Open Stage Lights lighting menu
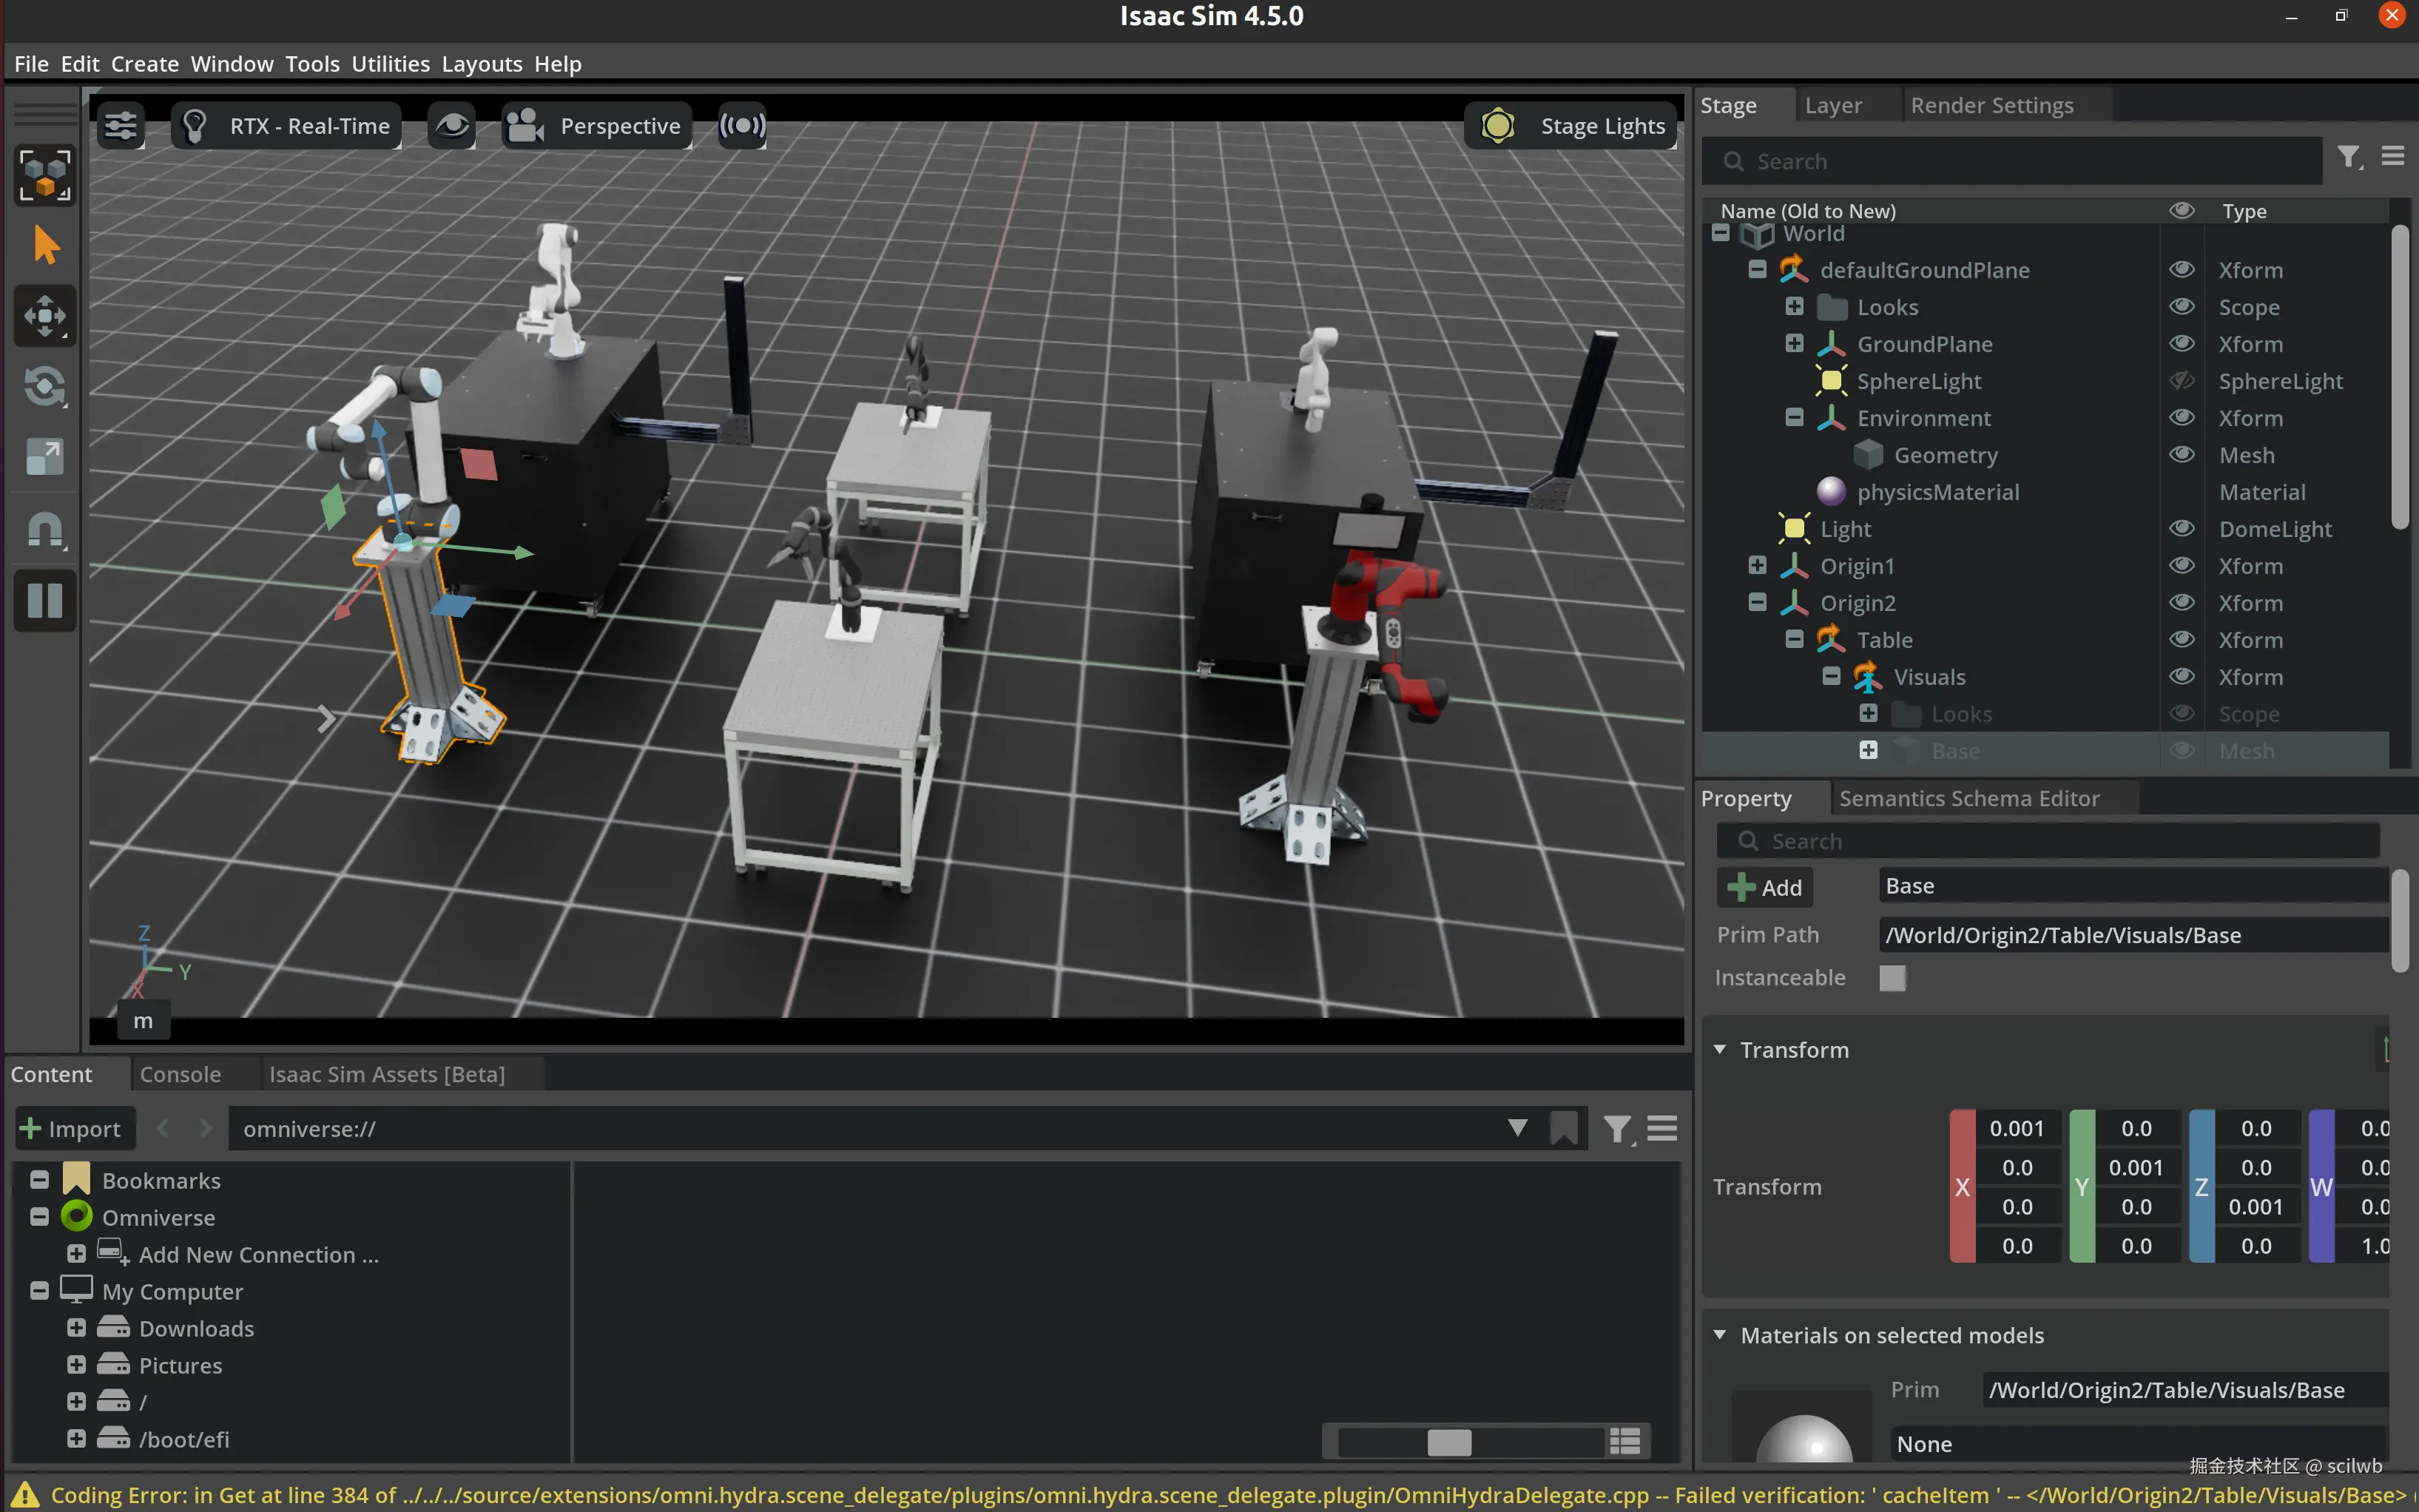Viewport: 2419px width, 1512px height. (x=1571, y=126)
